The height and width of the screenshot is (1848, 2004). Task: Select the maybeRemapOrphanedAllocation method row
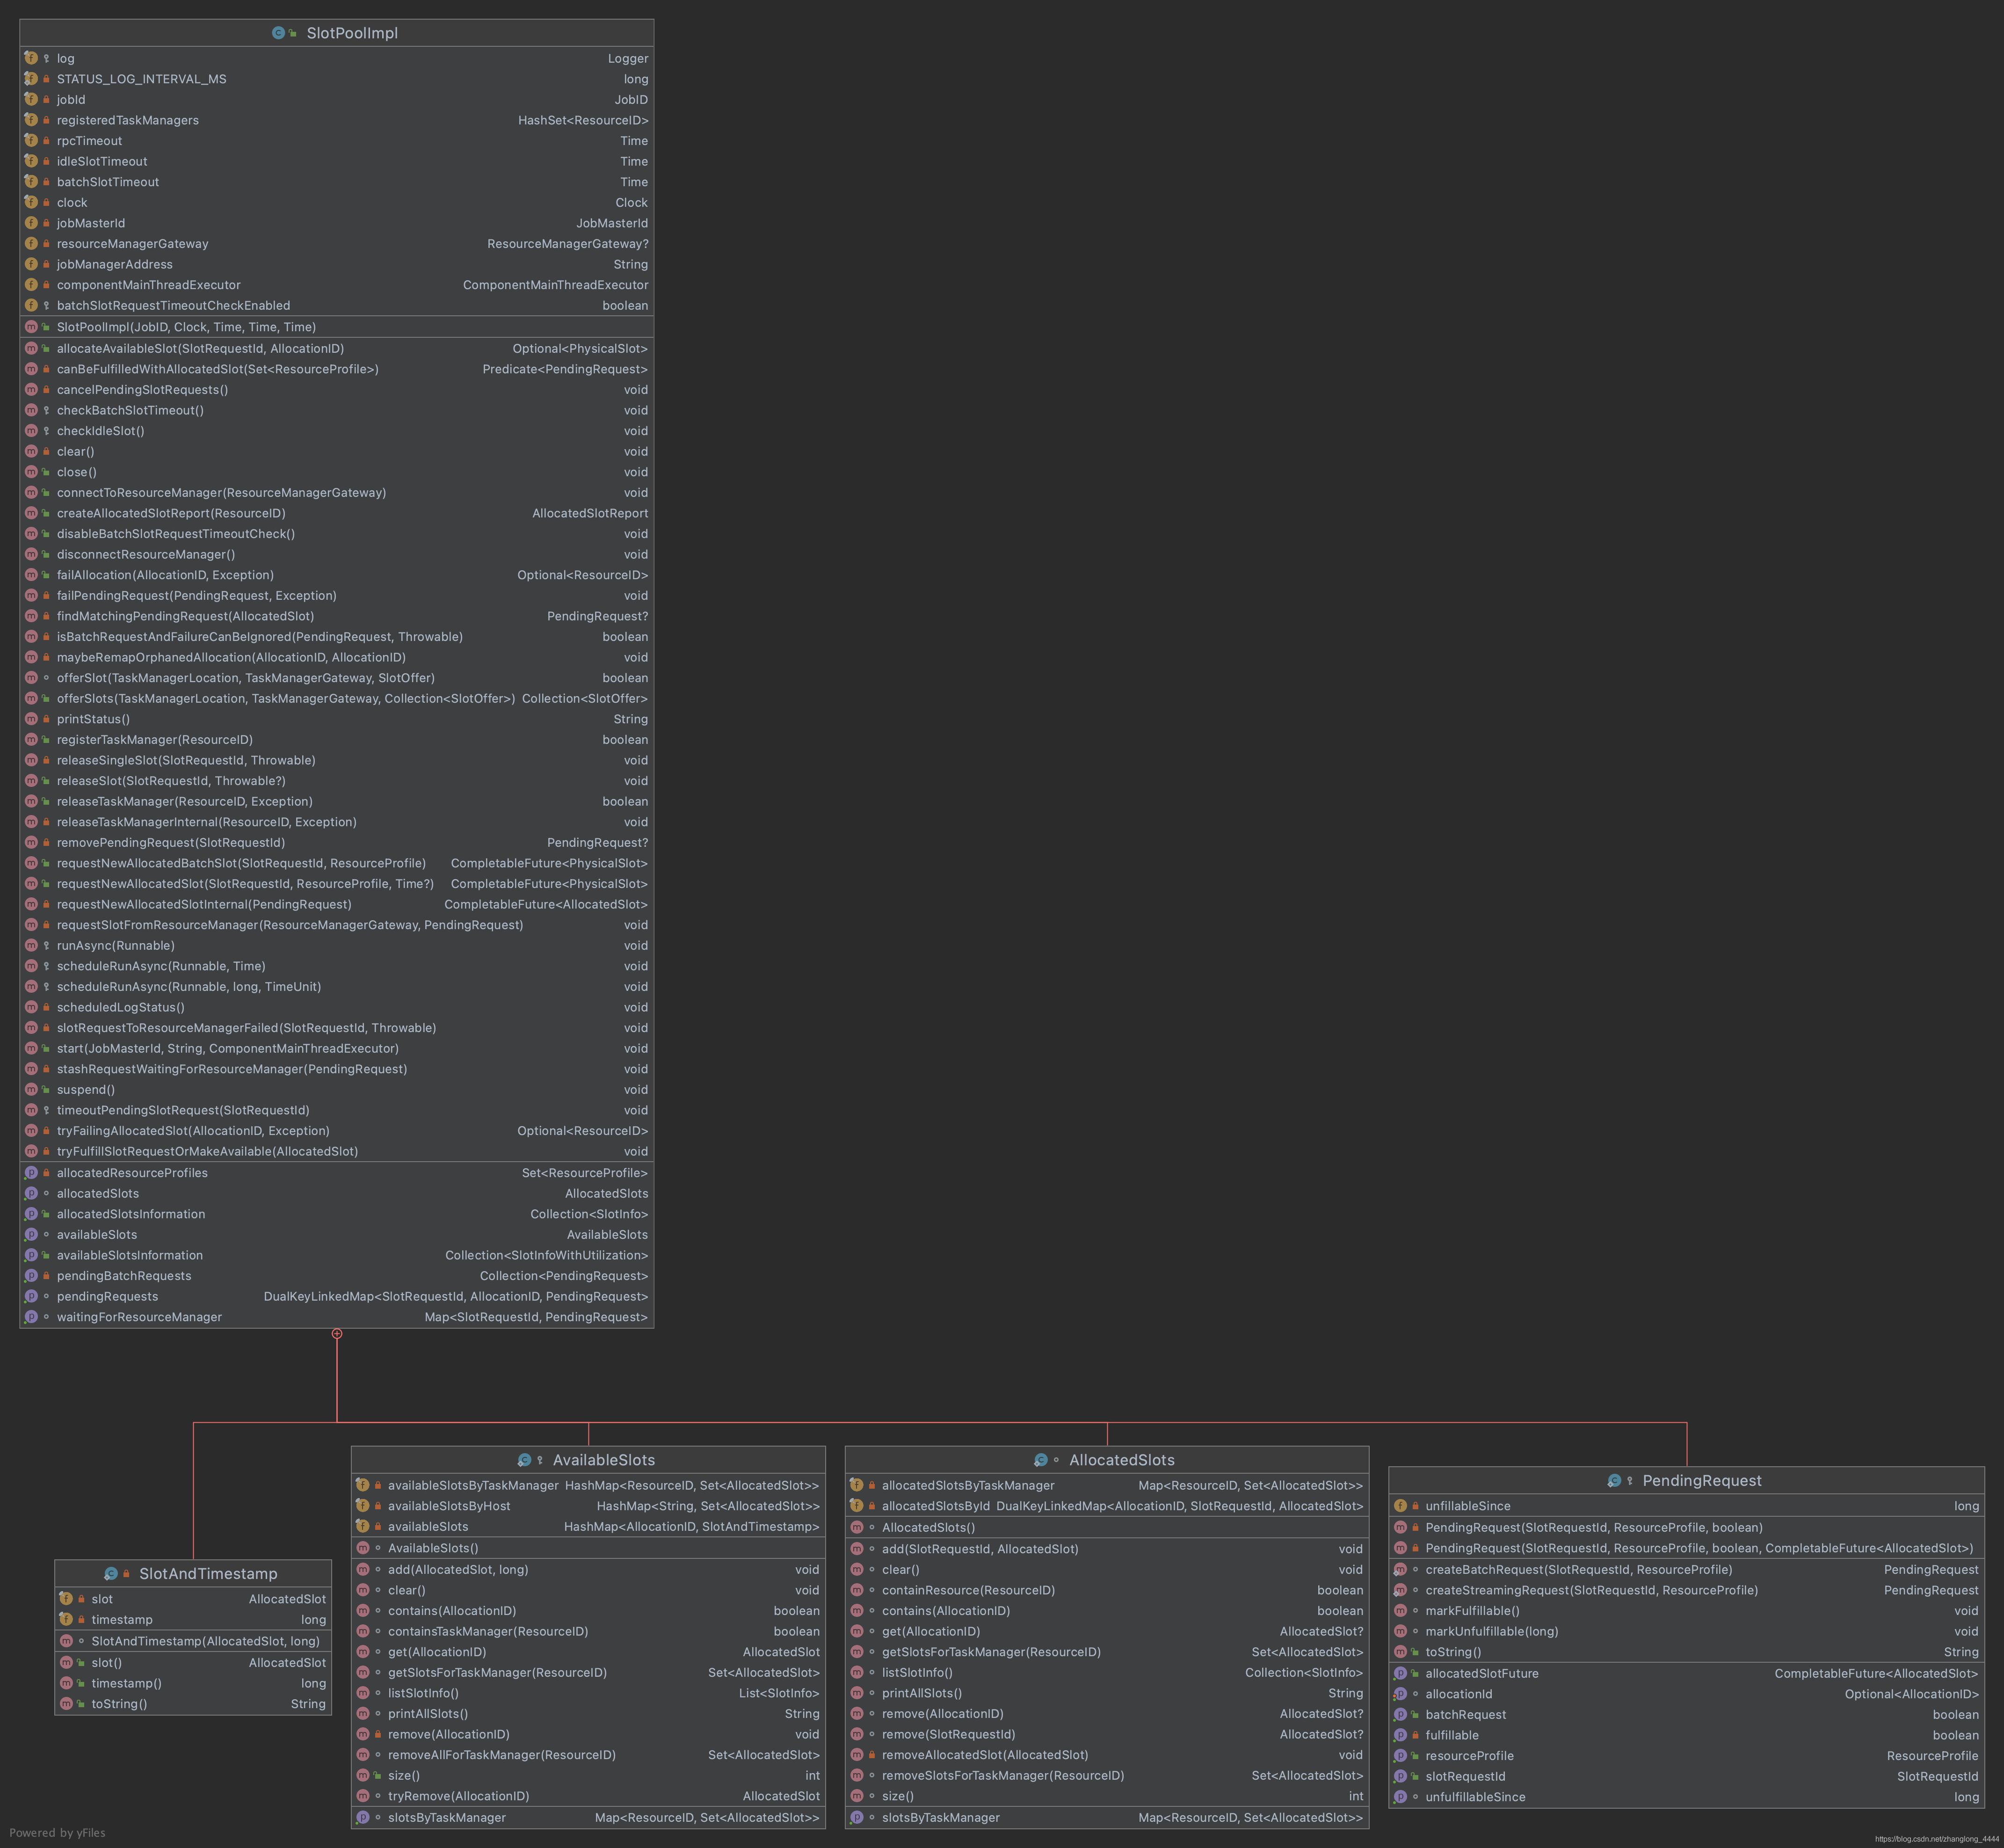coord(337,657)
